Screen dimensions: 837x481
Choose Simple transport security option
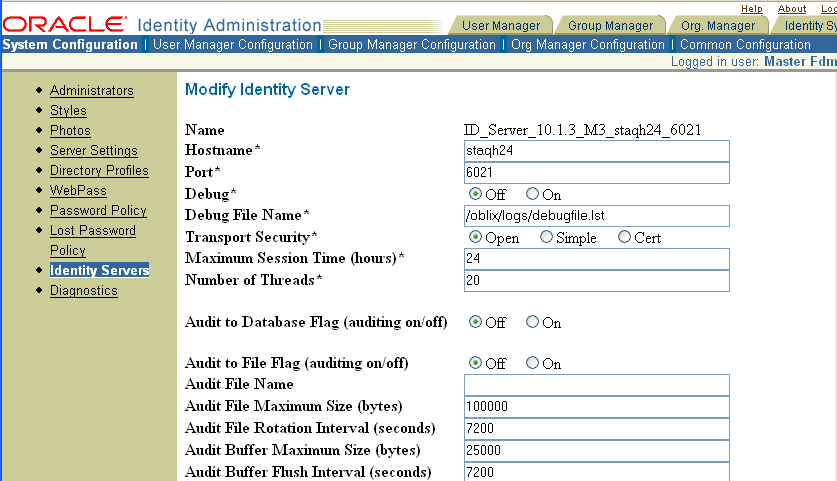[x=546, y=238]
